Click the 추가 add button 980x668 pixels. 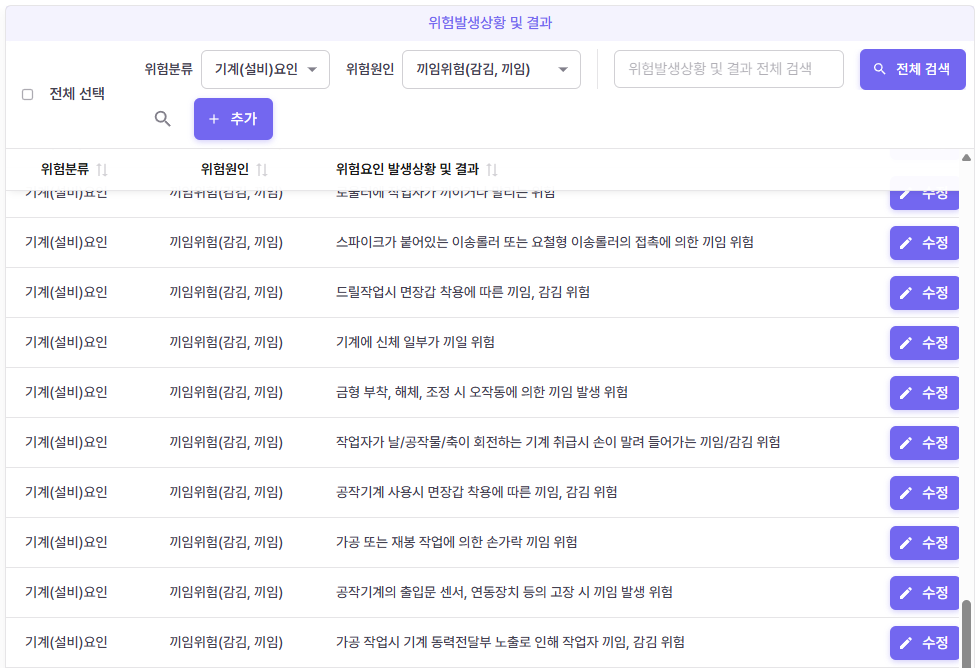coord(233,119)
